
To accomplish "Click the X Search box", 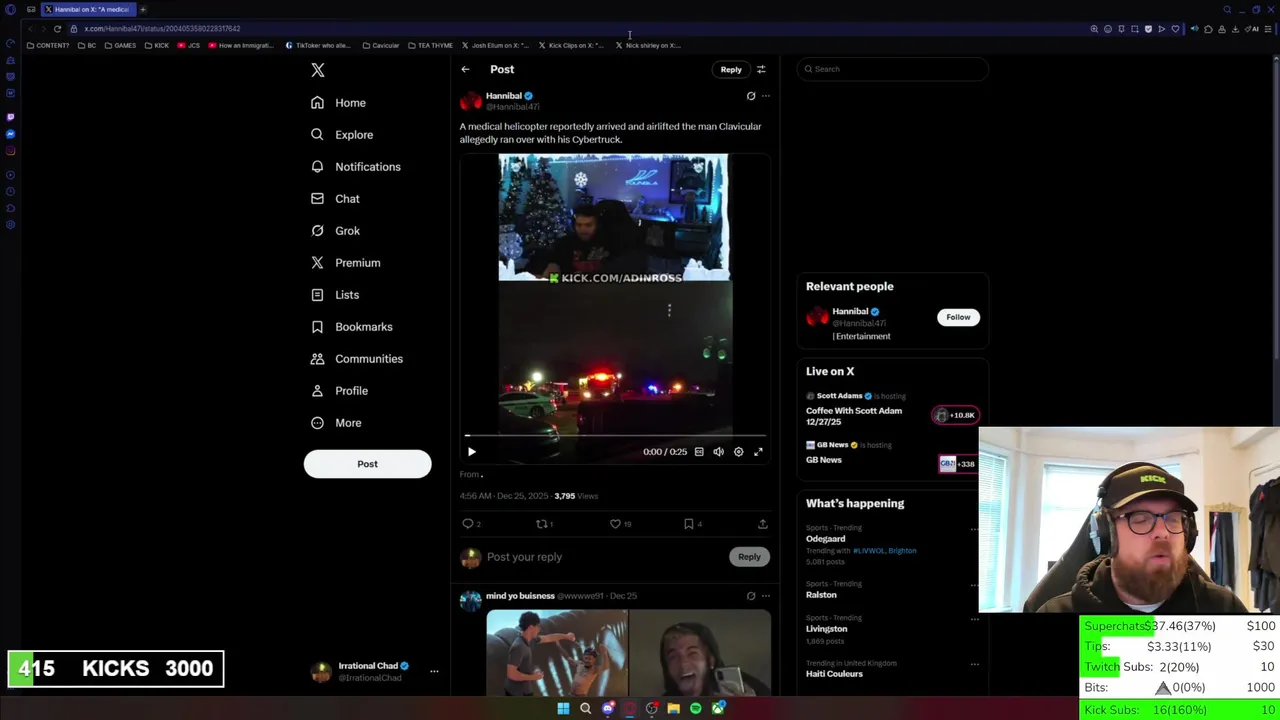I will (893, 69).
